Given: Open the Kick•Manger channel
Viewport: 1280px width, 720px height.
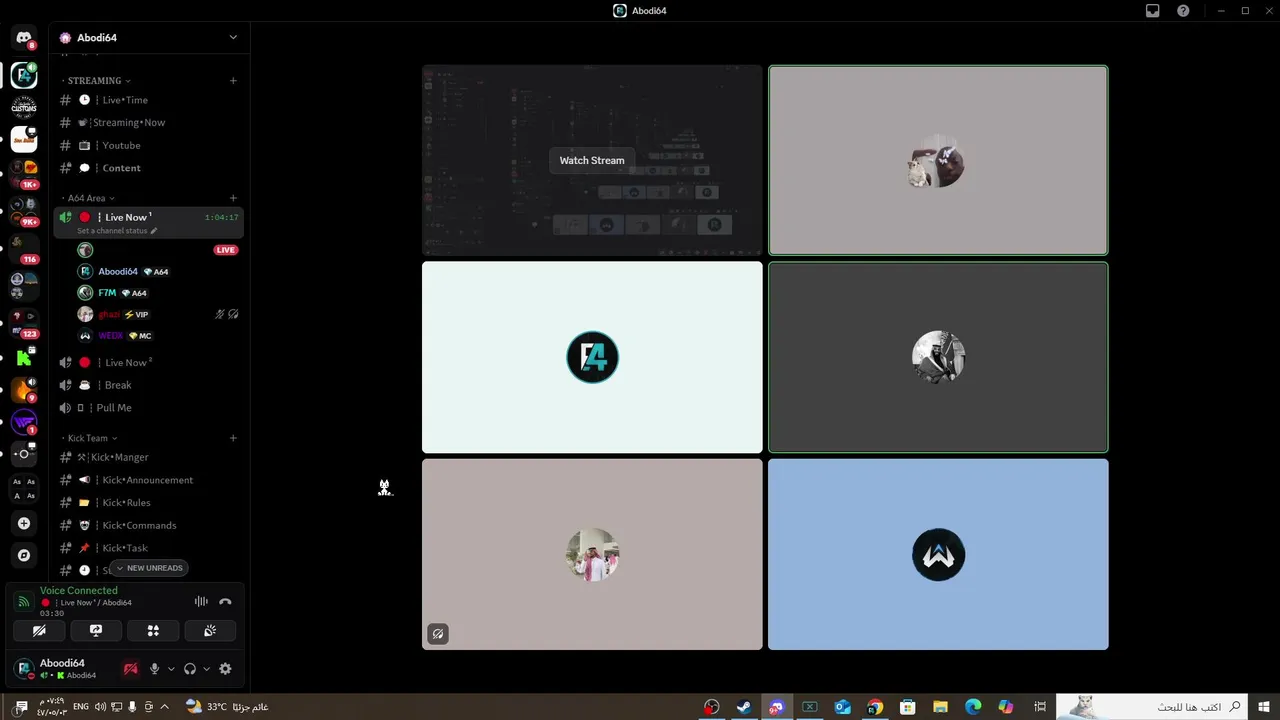Looking at the screenshot, I should [149, 457].
